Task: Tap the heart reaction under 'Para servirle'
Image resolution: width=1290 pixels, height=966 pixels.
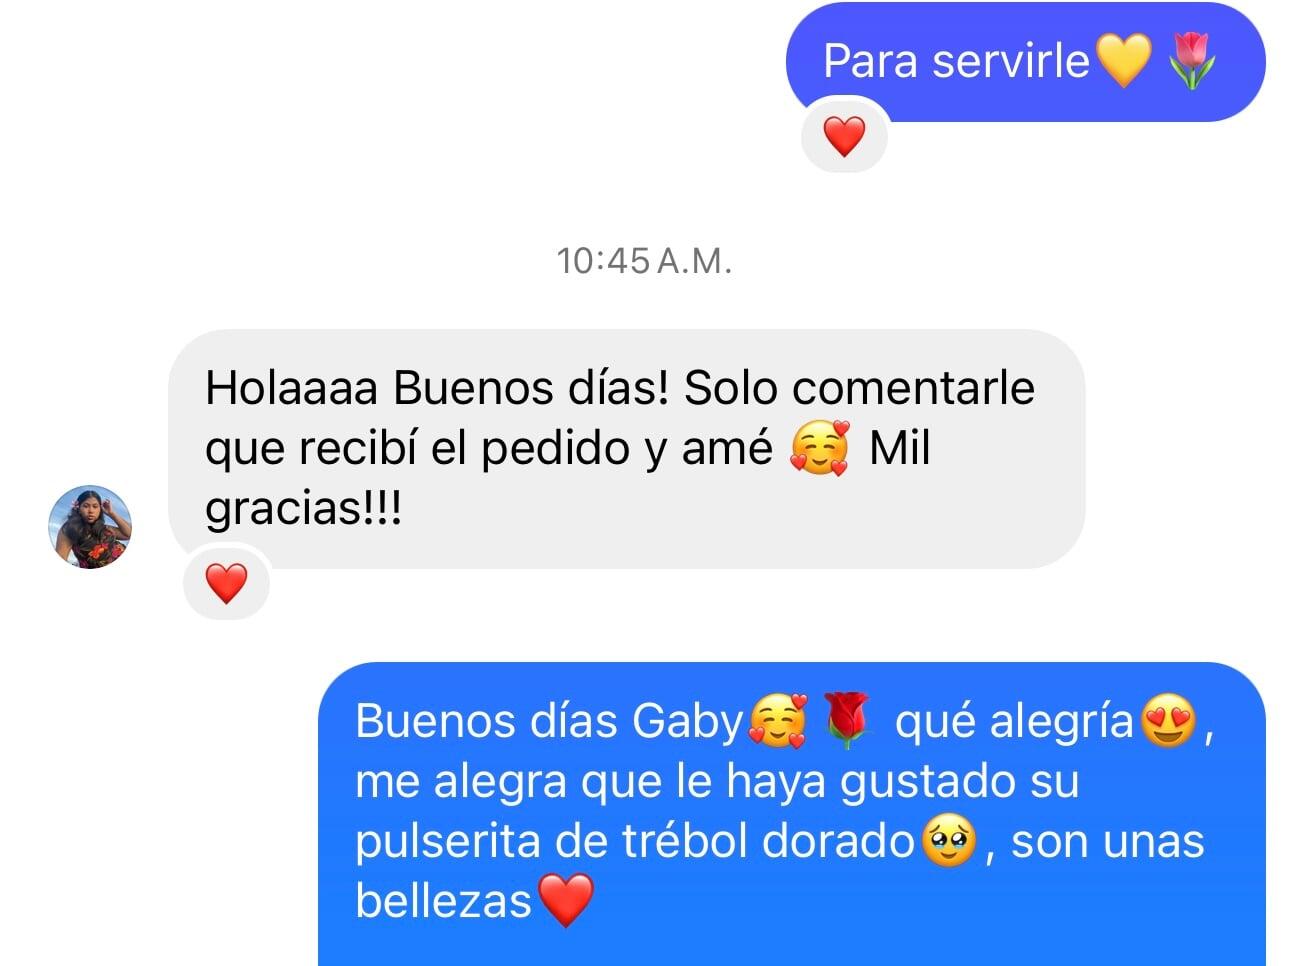Action: [844, 135]
